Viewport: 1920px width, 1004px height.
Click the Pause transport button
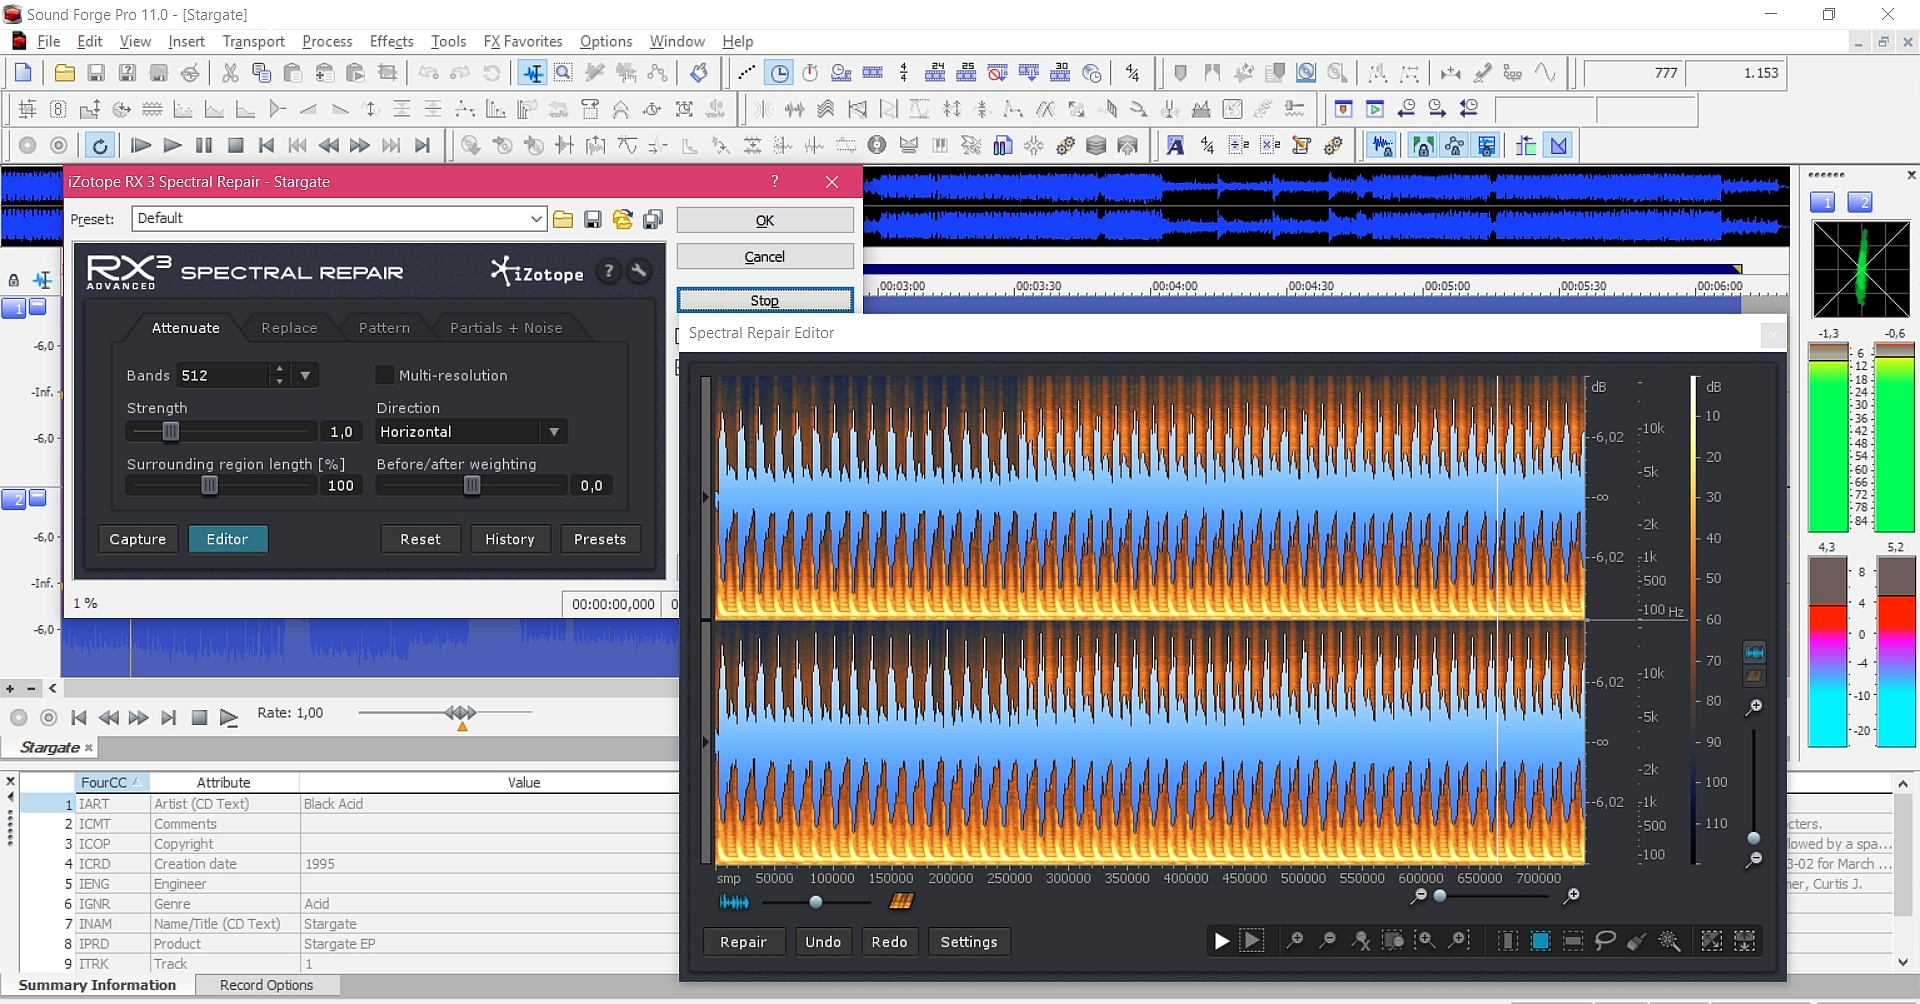[x=204, y=146]
